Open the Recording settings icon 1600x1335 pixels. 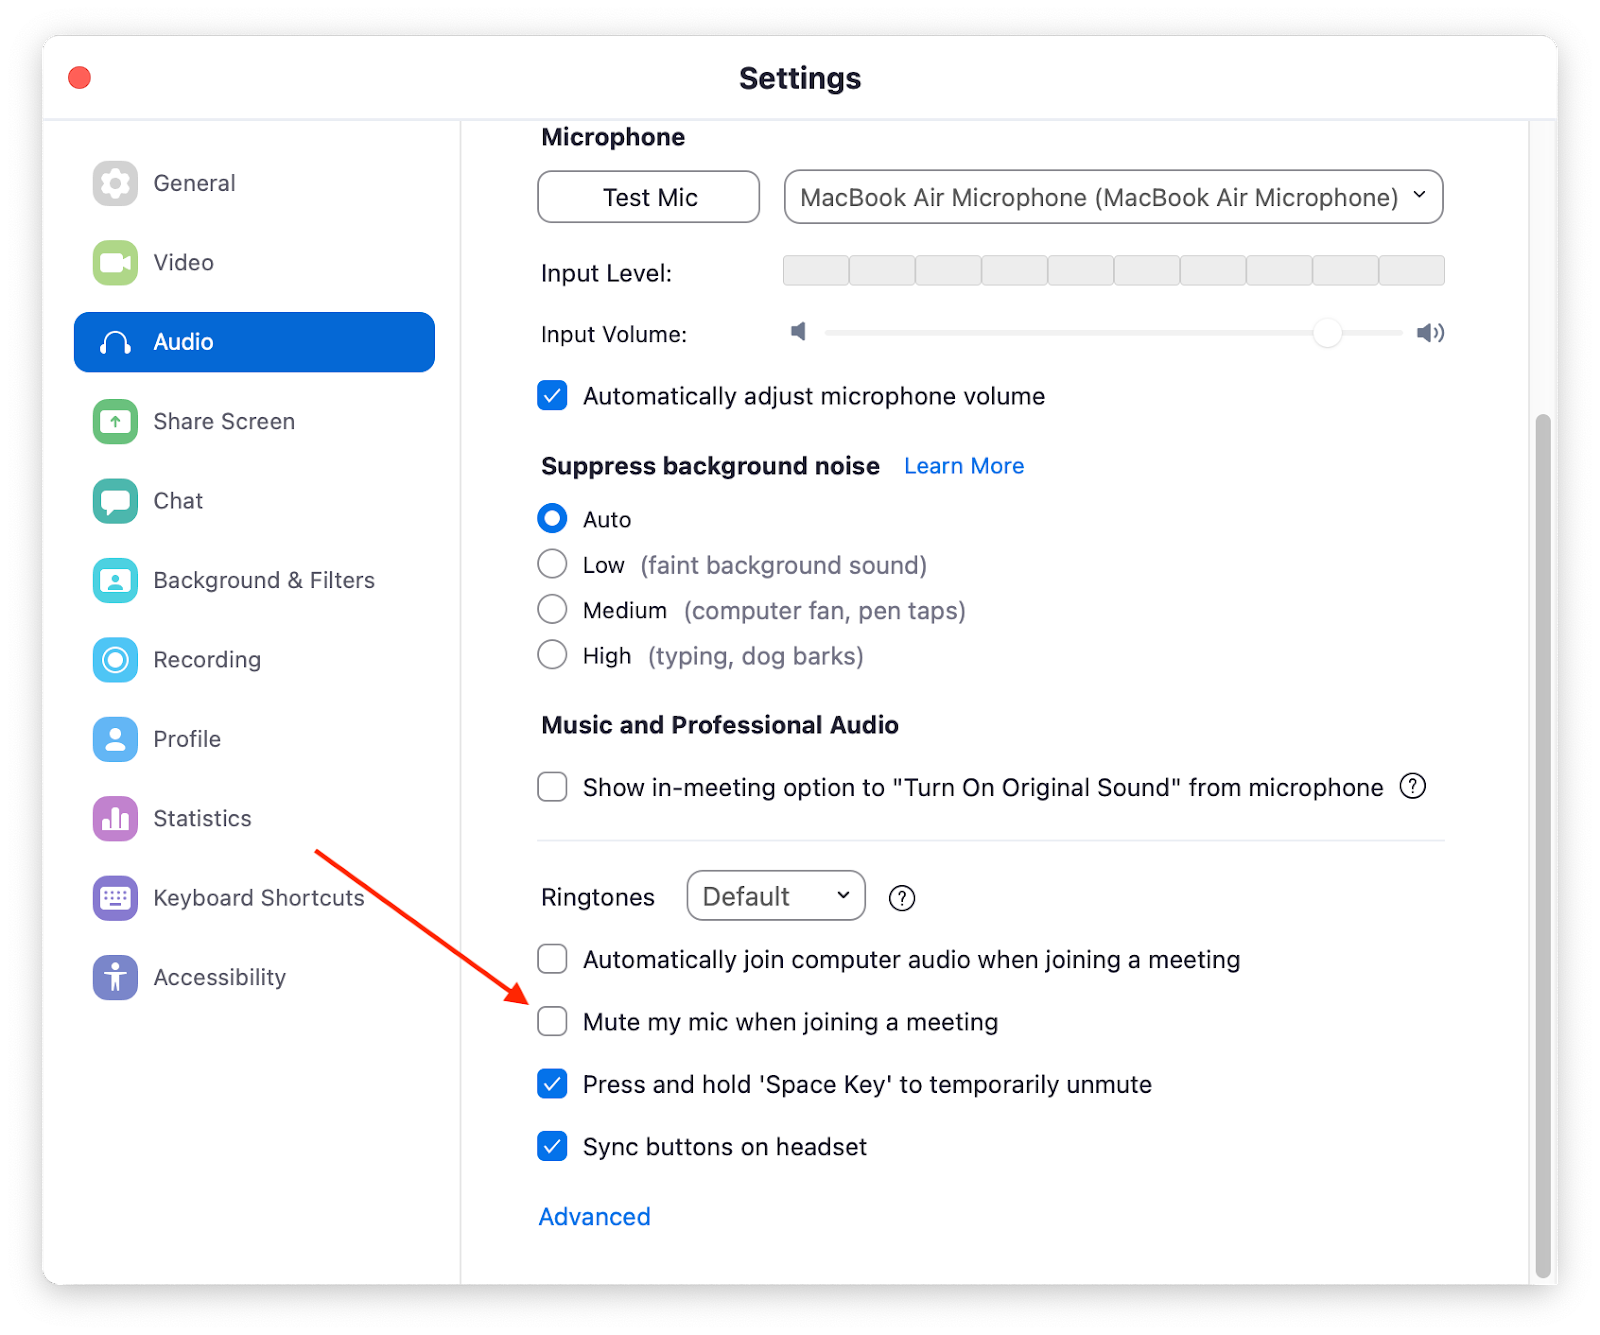(x=115, y=659)
